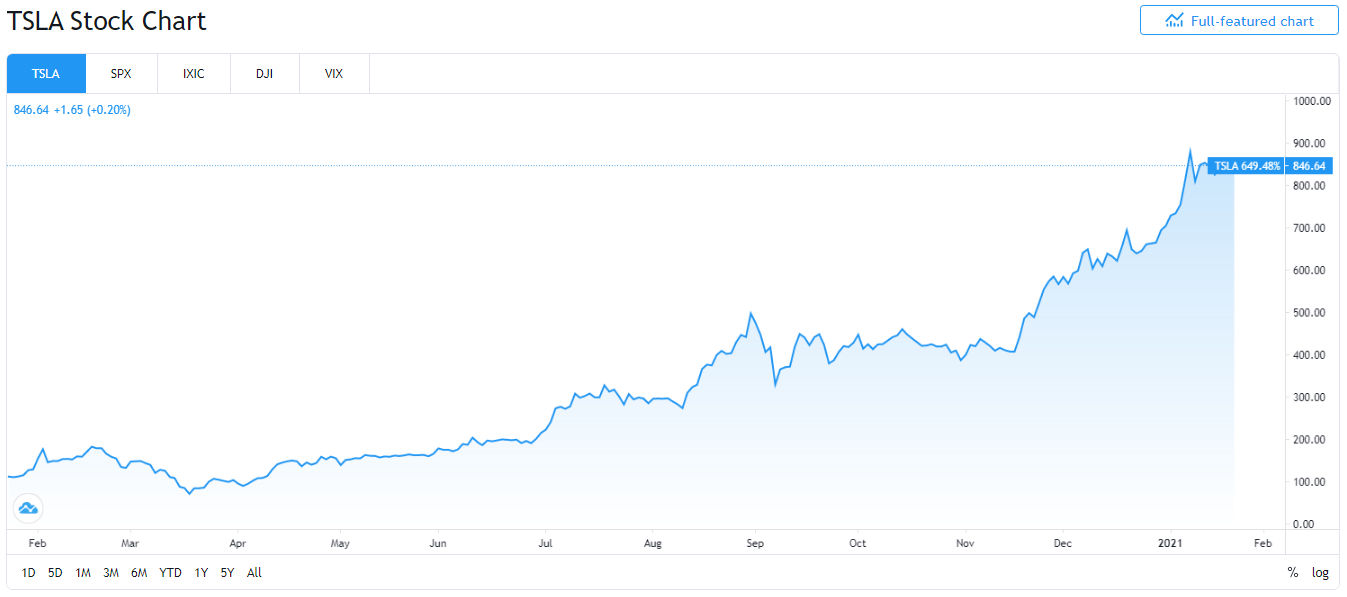Click the 846.64 +1.65 (+0.20%) quote text
The image size is (1347, 597).
point(72,110)
